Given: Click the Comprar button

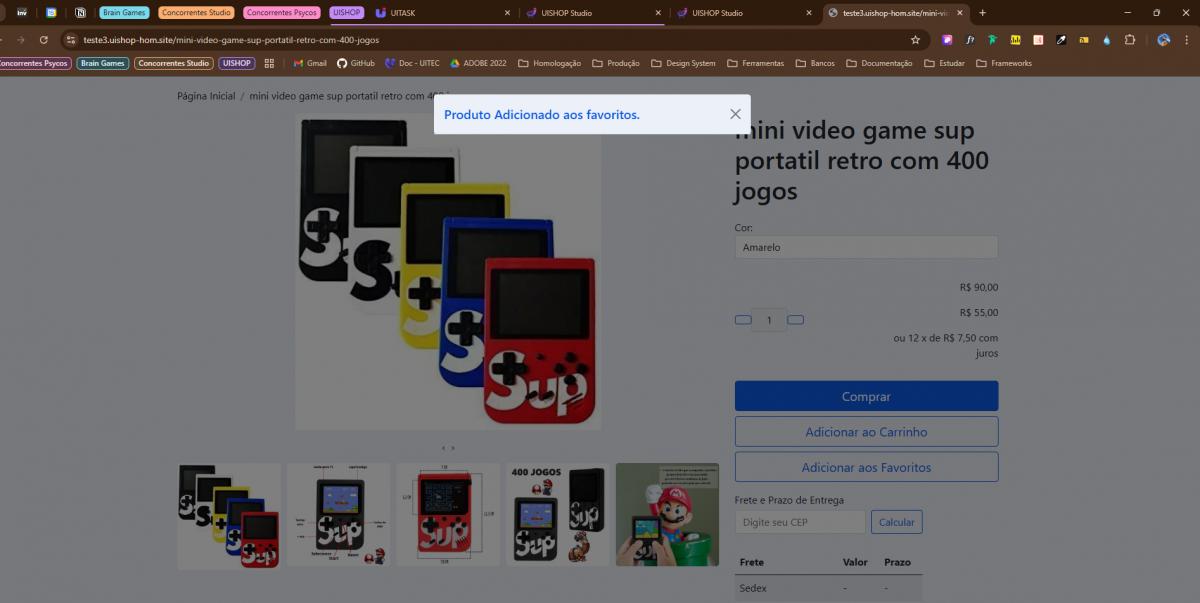Looking at the screenshot, I should coord(866,396).
